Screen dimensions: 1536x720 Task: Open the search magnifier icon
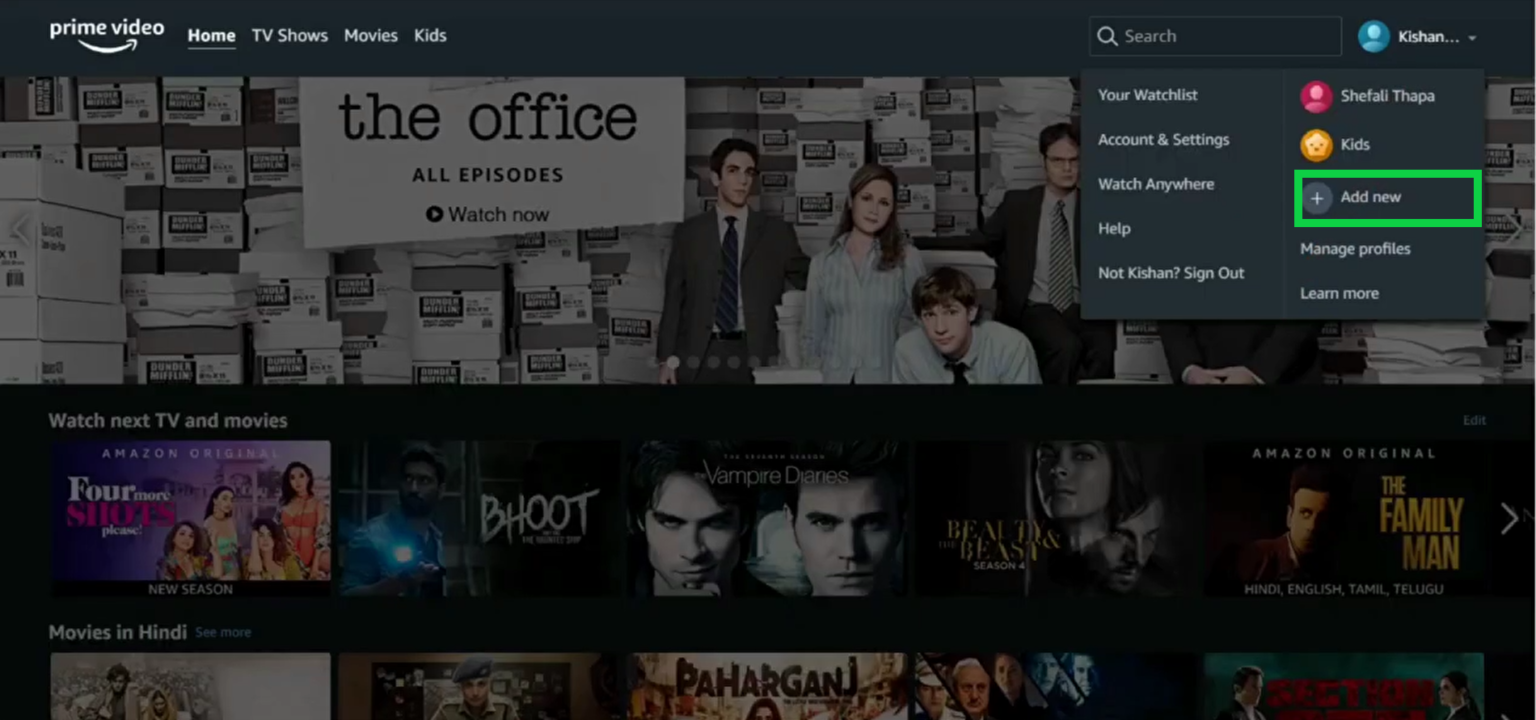(1107, 35)
